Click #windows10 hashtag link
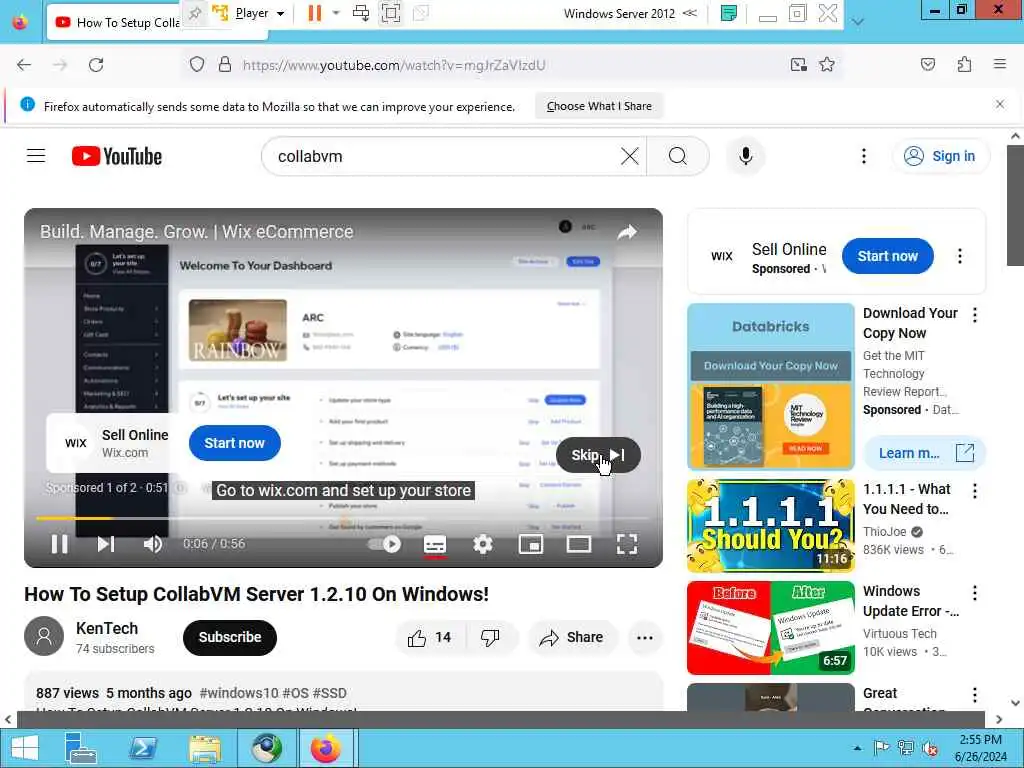 pos(239,693)
